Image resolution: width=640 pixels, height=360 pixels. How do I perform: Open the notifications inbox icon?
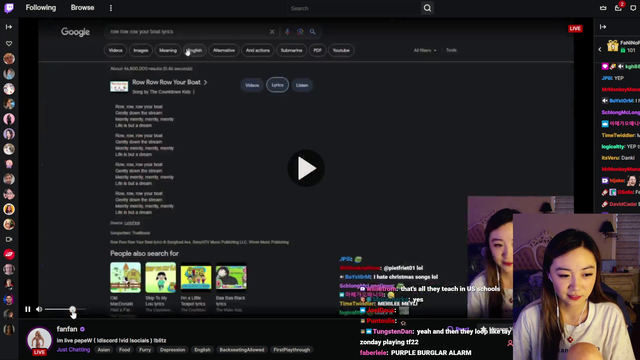pyautogui.click(x=618, y=8)
